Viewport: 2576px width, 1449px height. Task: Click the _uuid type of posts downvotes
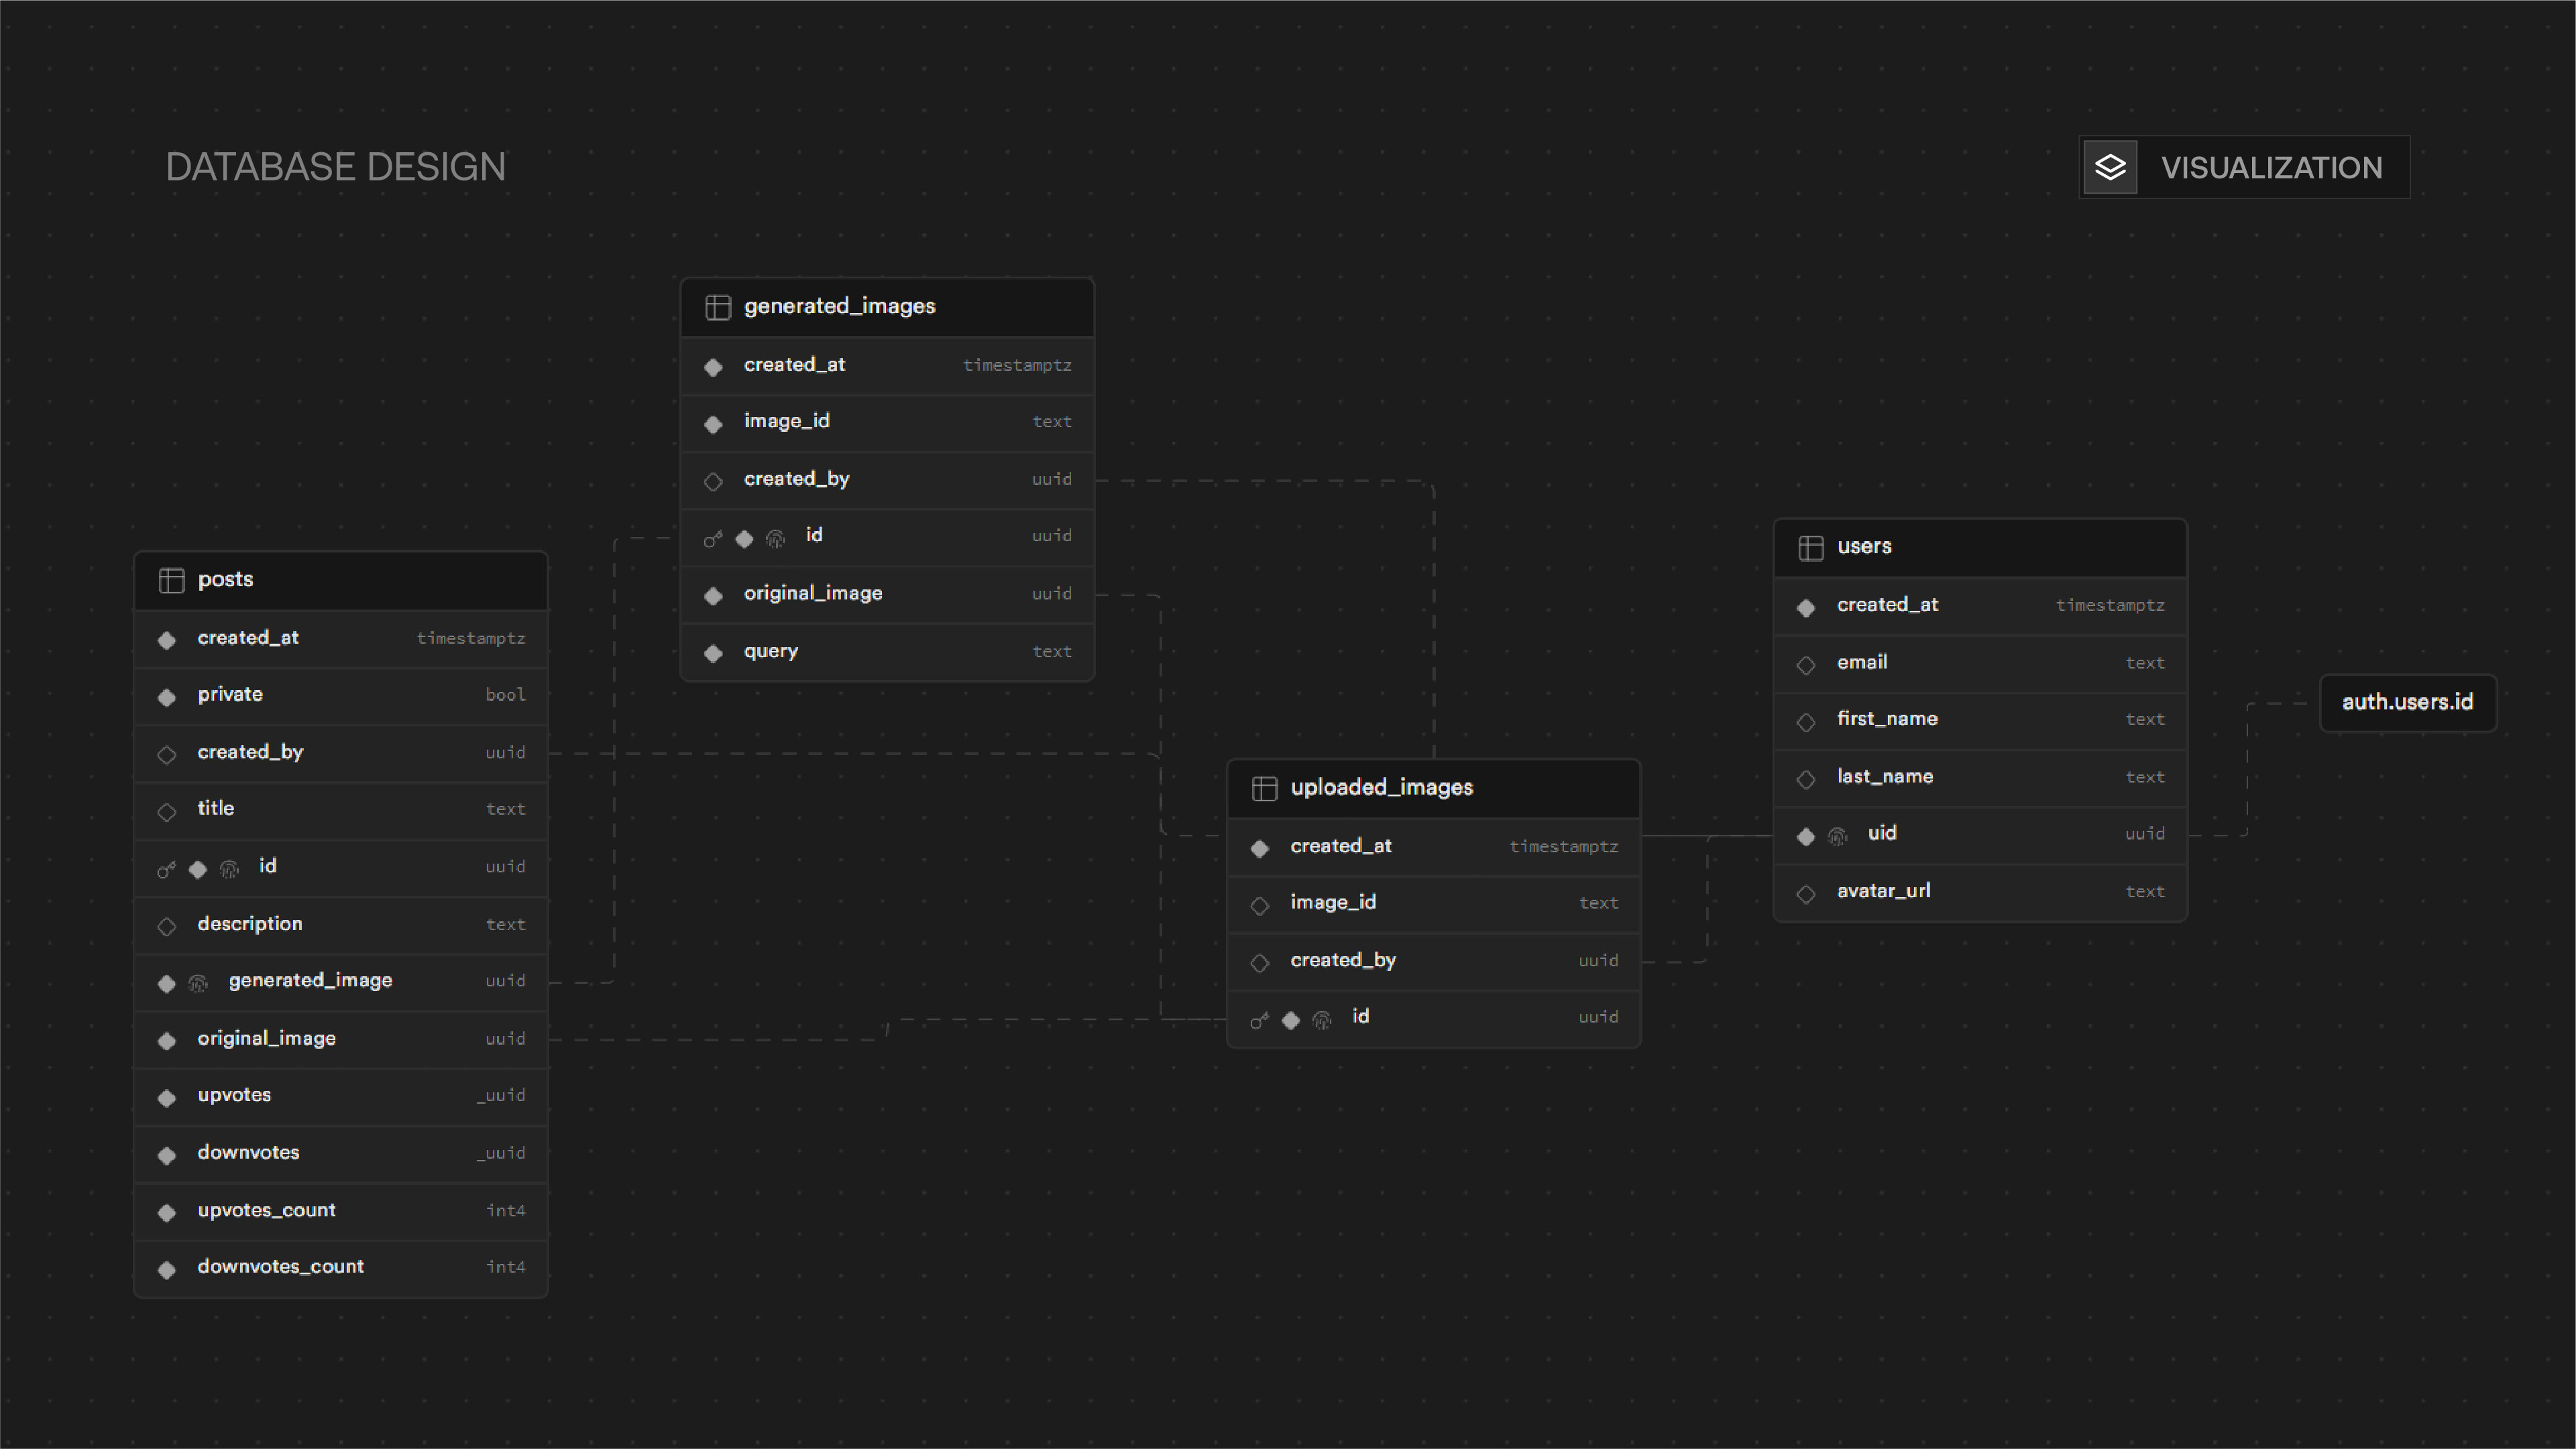coord(500,1153)
